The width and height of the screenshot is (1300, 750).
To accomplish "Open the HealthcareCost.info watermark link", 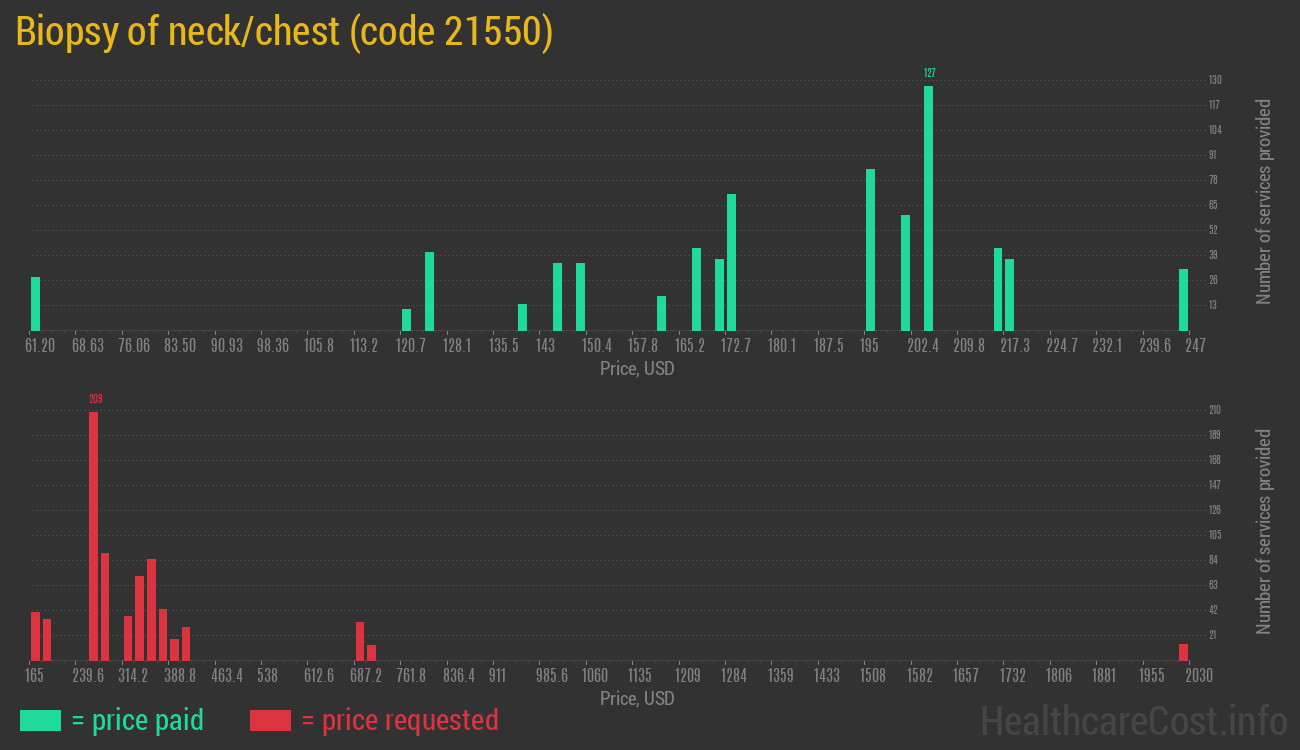I will point(1133,719).
